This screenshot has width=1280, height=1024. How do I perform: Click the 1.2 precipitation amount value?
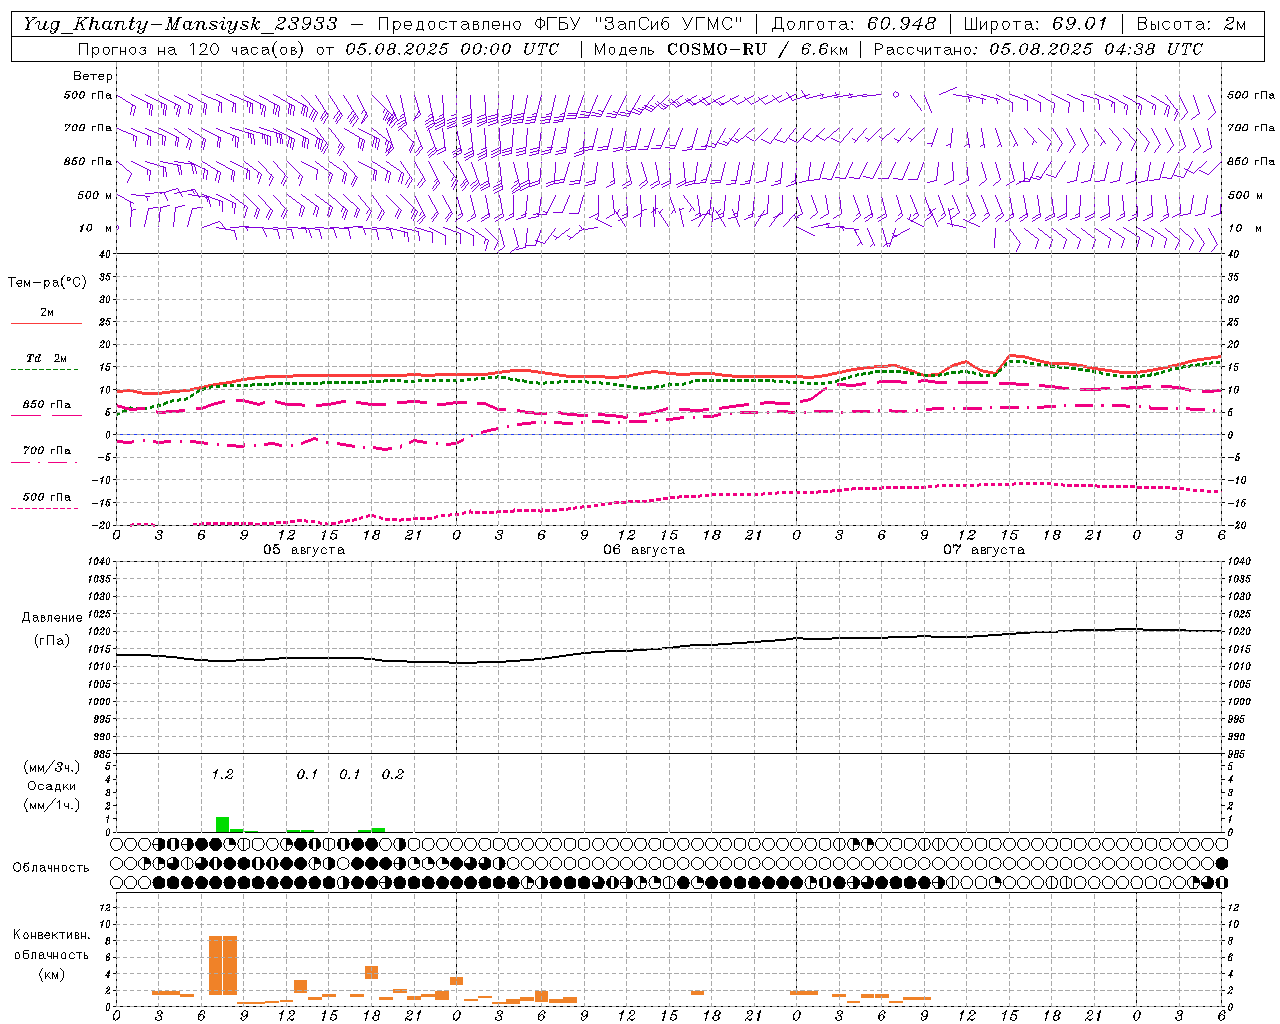click(x=222, y=775)
